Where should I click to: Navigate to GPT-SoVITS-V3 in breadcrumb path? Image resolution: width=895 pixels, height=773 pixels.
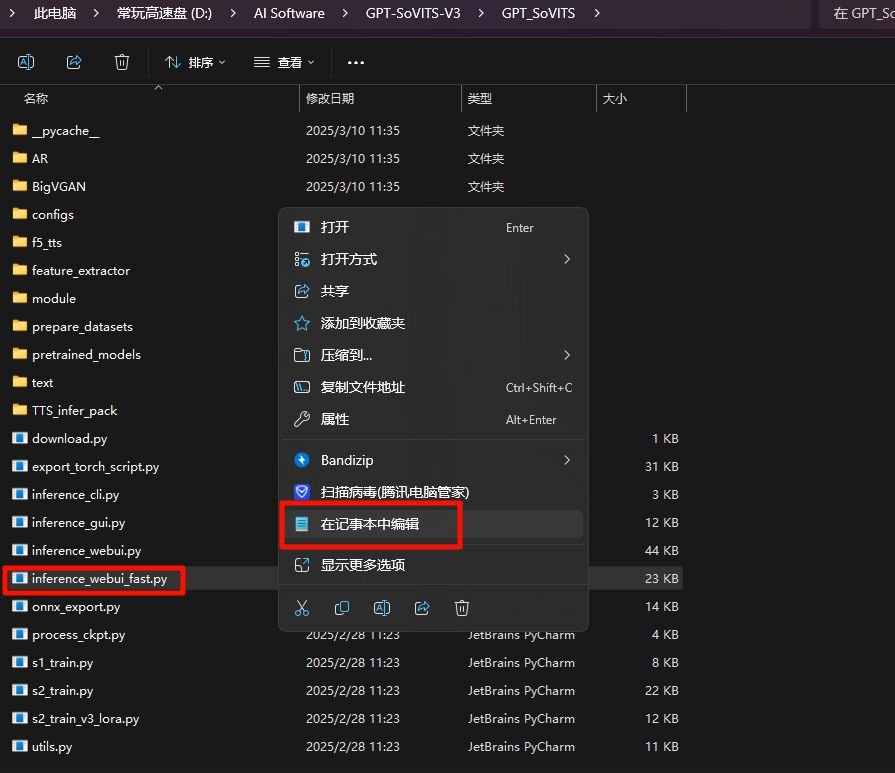click(x=413, y=13)
